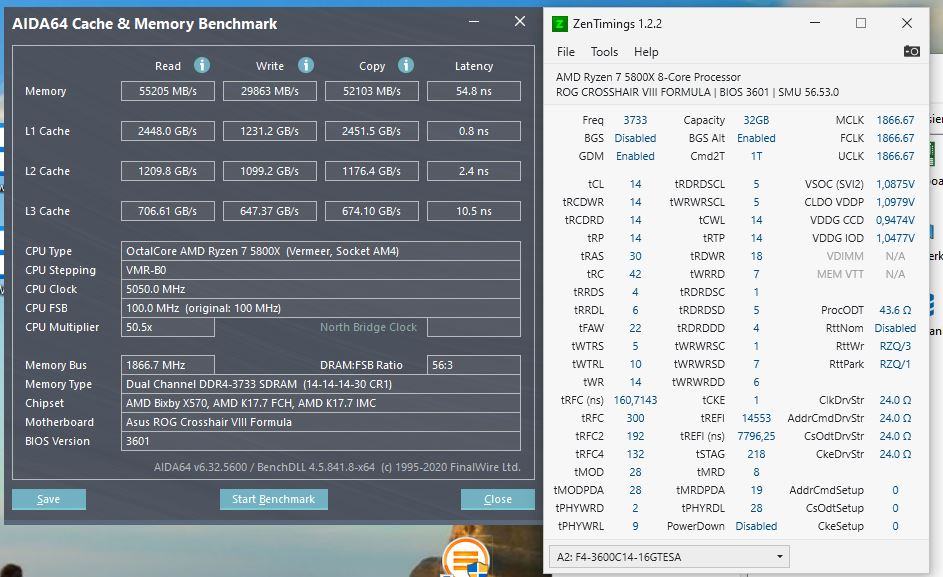Click the Memory Latency value 54.8 ns
The width and height of the screenshot is (943, 577).
point(474,91)
